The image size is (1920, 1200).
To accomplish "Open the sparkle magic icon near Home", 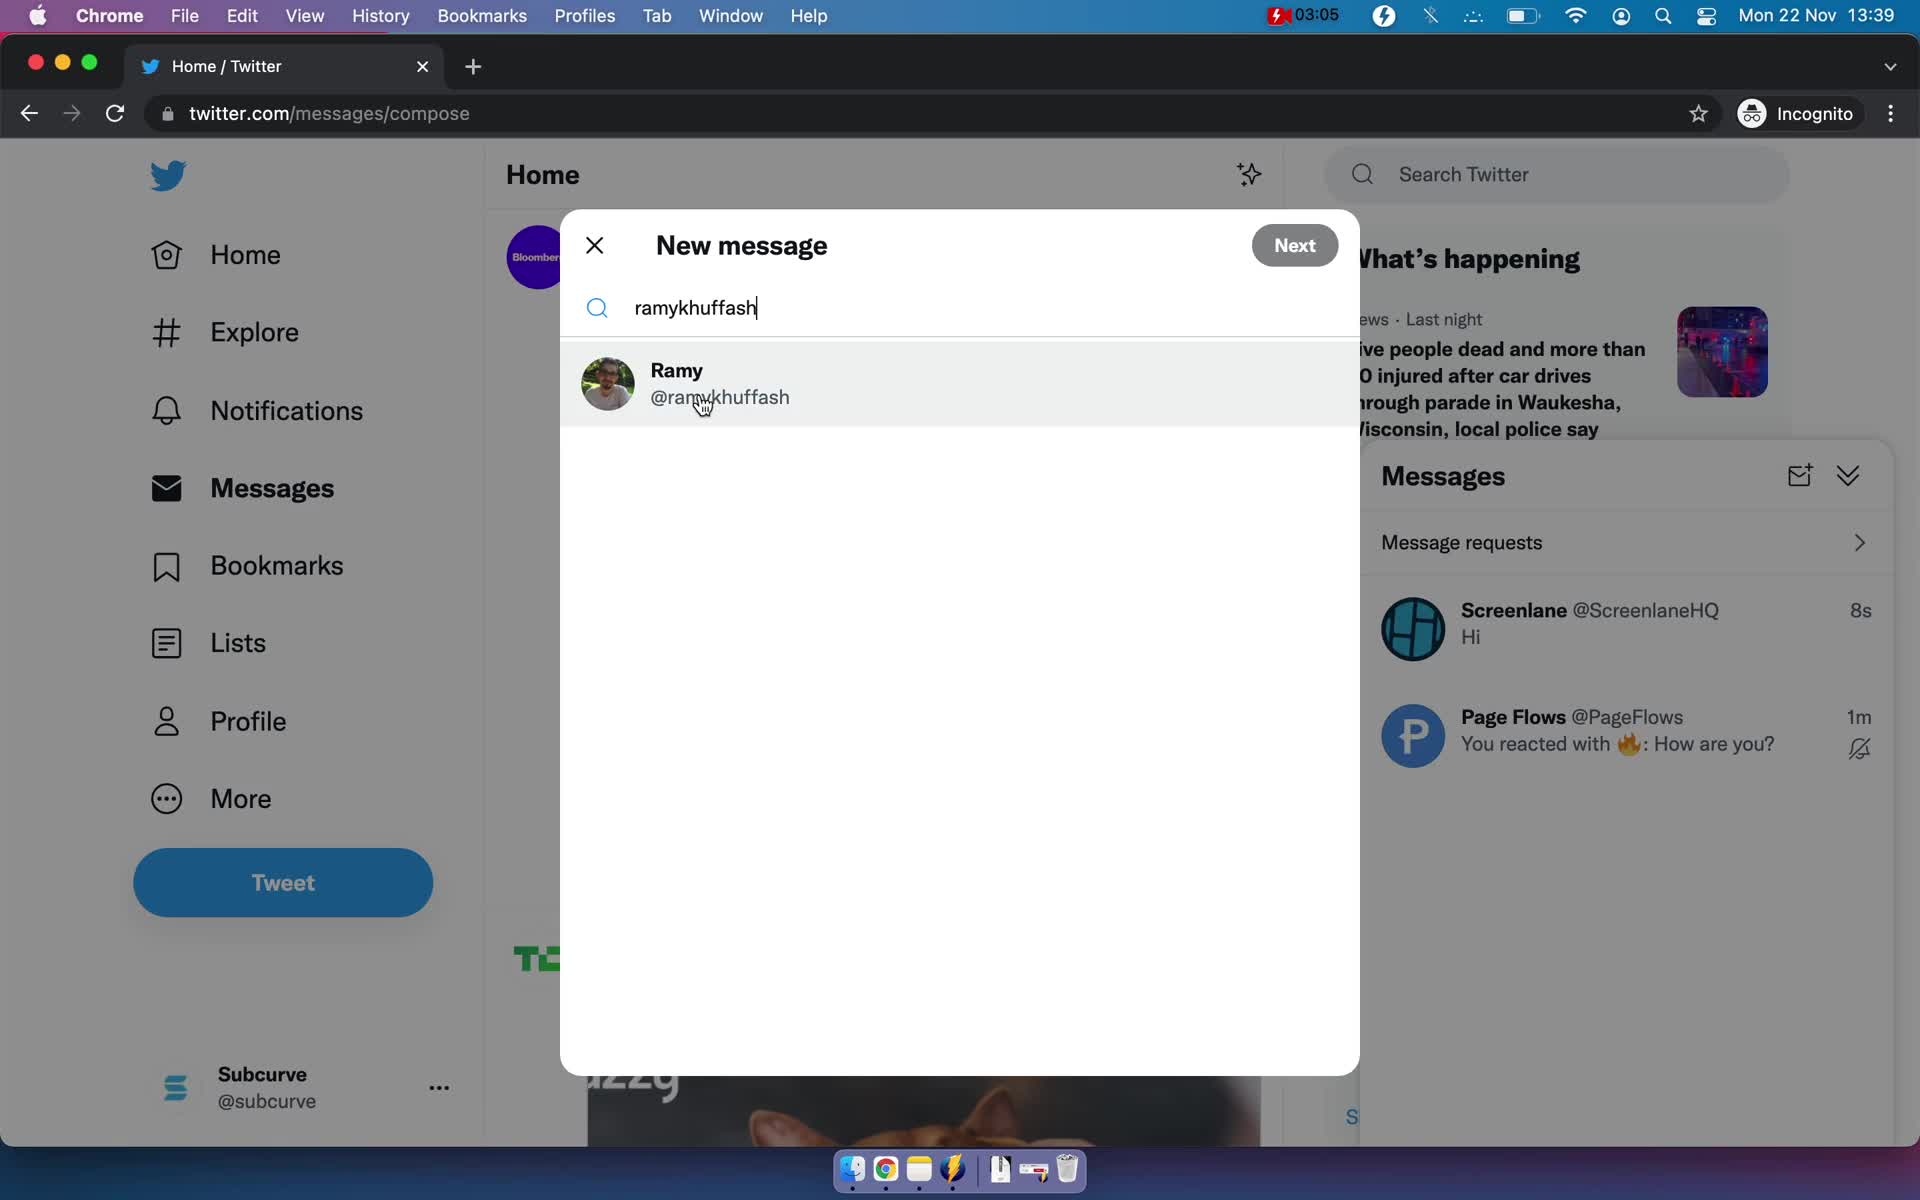I will (1247, 174).
